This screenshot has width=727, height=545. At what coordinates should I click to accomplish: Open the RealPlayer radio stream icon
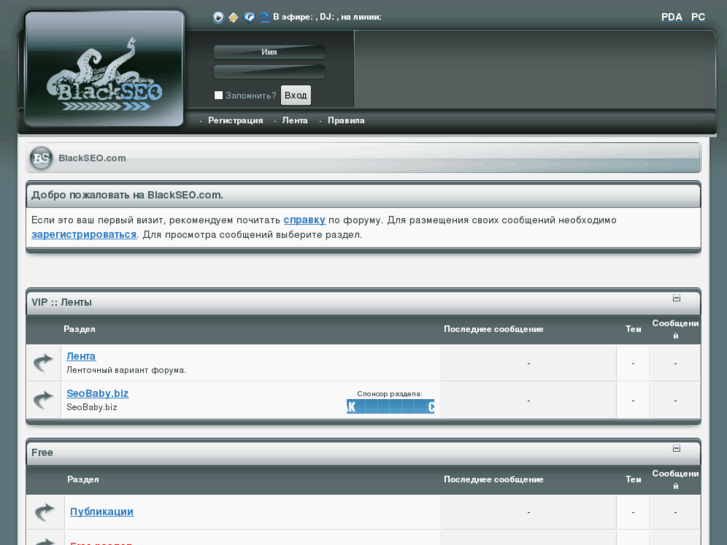(x=249, y=18)
